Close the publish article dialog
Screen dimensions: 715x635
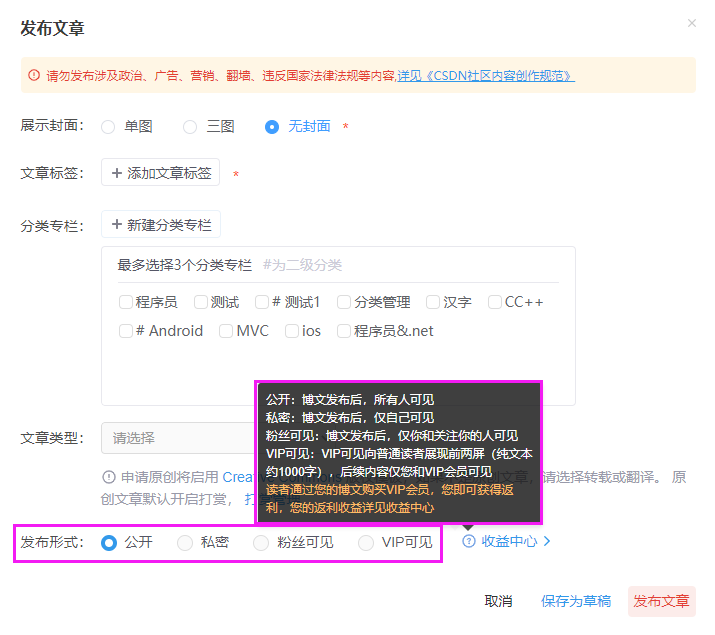pyautogui.click(x=691, y=23)
